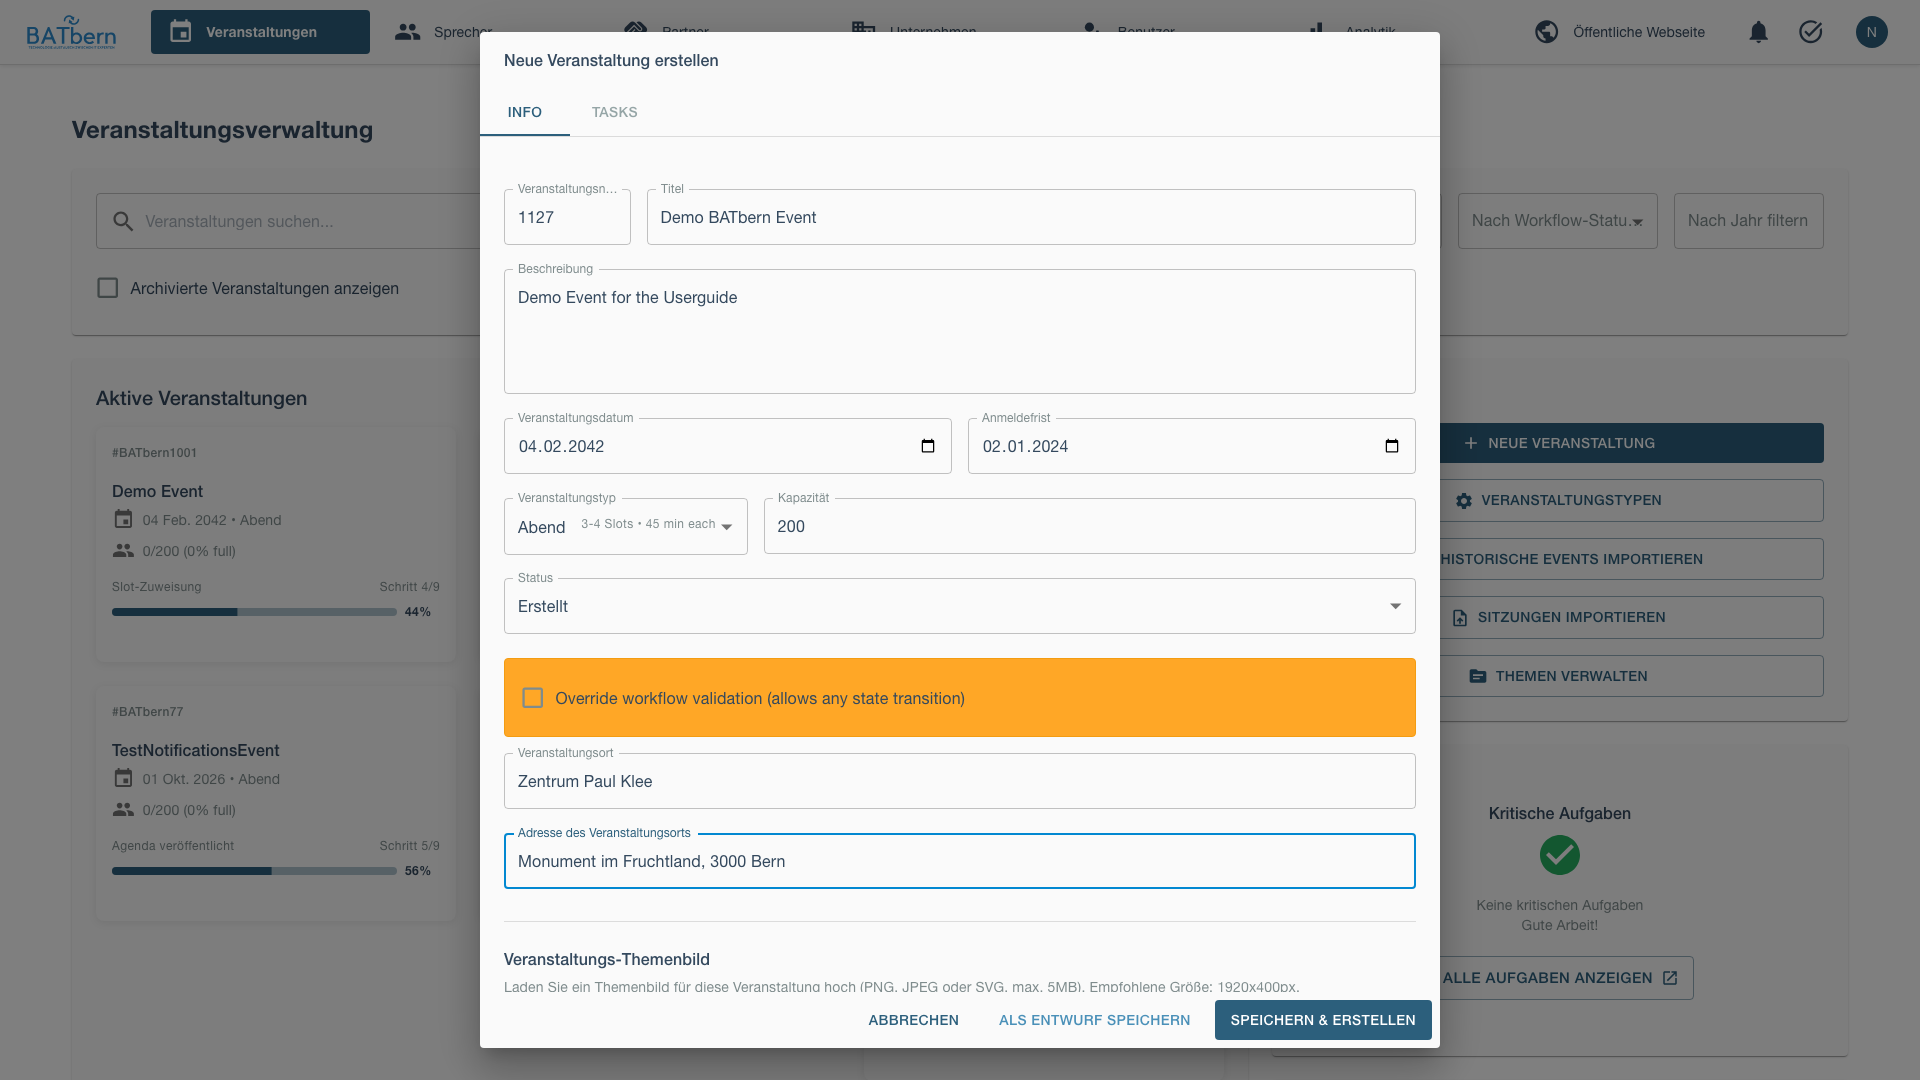Focus the Titel input field
The height and width of the screenshot is (1080, 1920).
(x=1031, y=217)
